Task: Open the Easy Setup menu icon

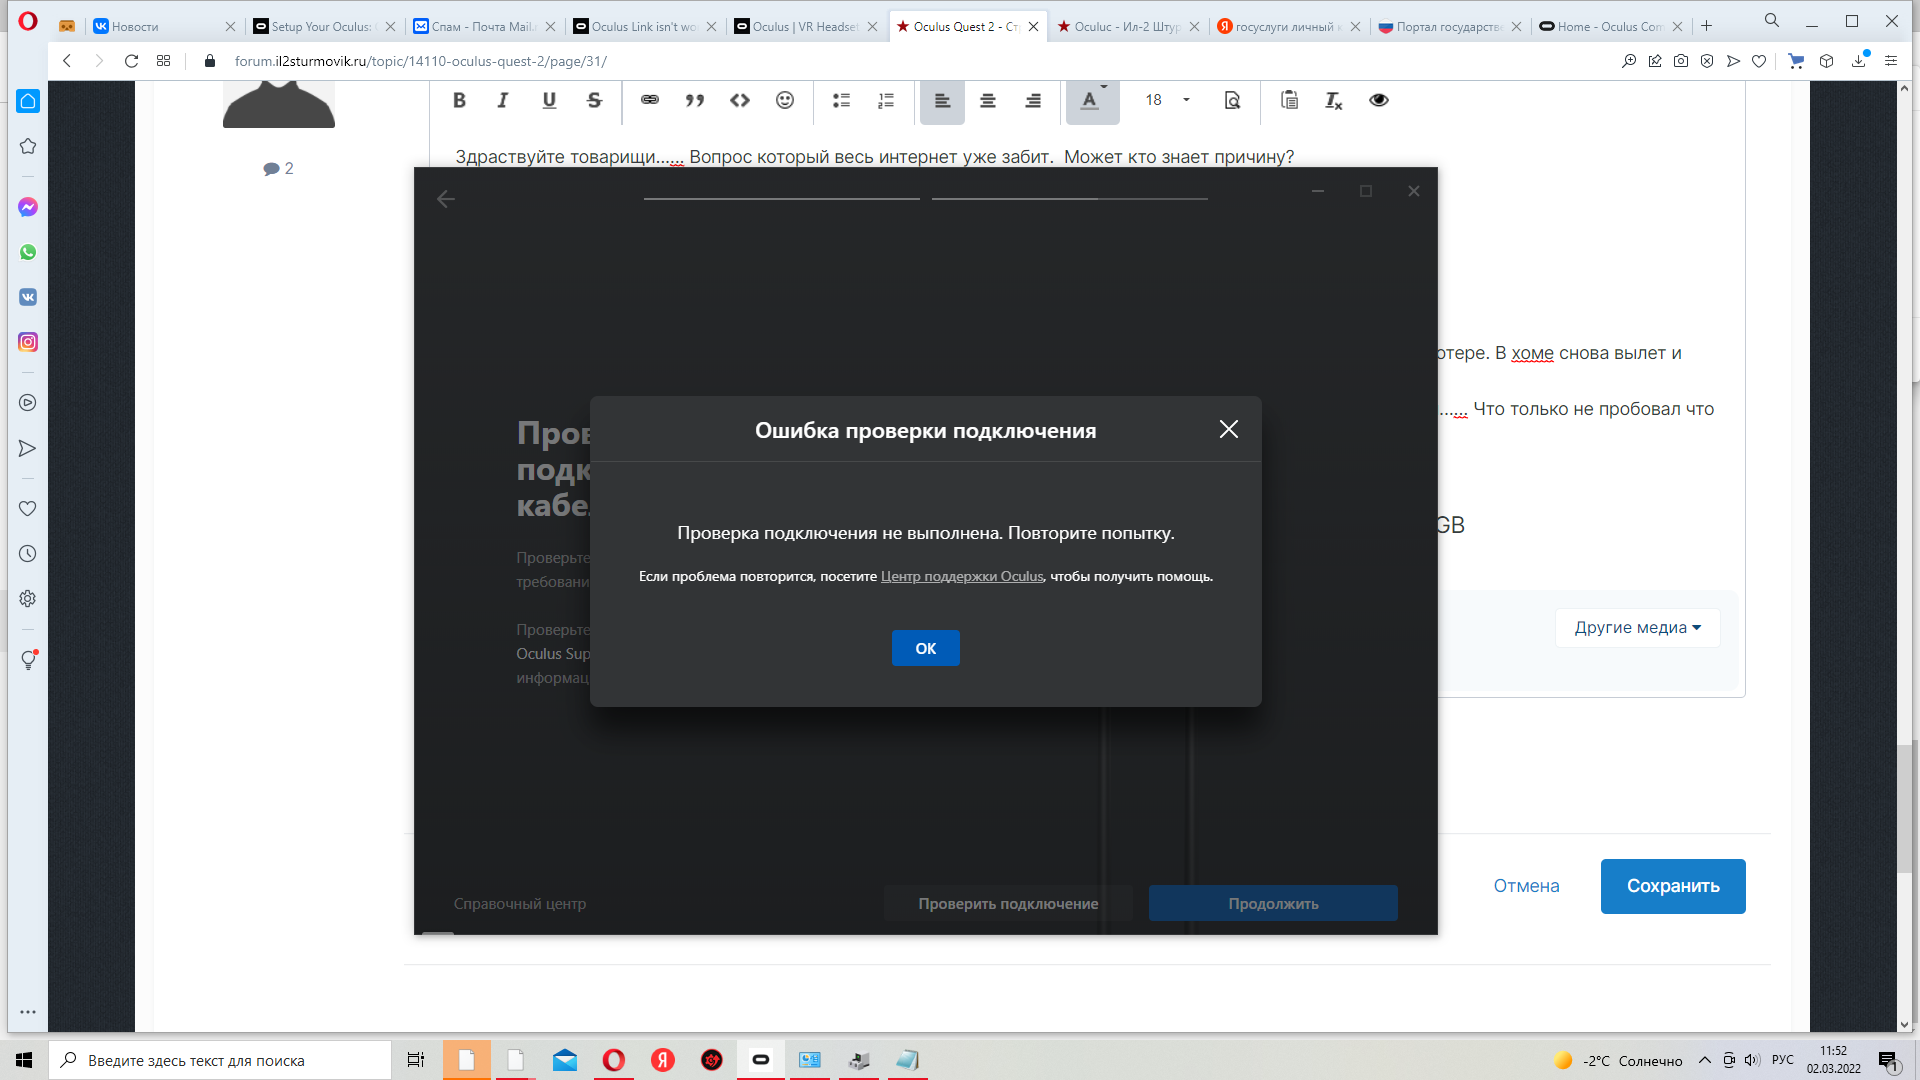Action: [1890, 61]
